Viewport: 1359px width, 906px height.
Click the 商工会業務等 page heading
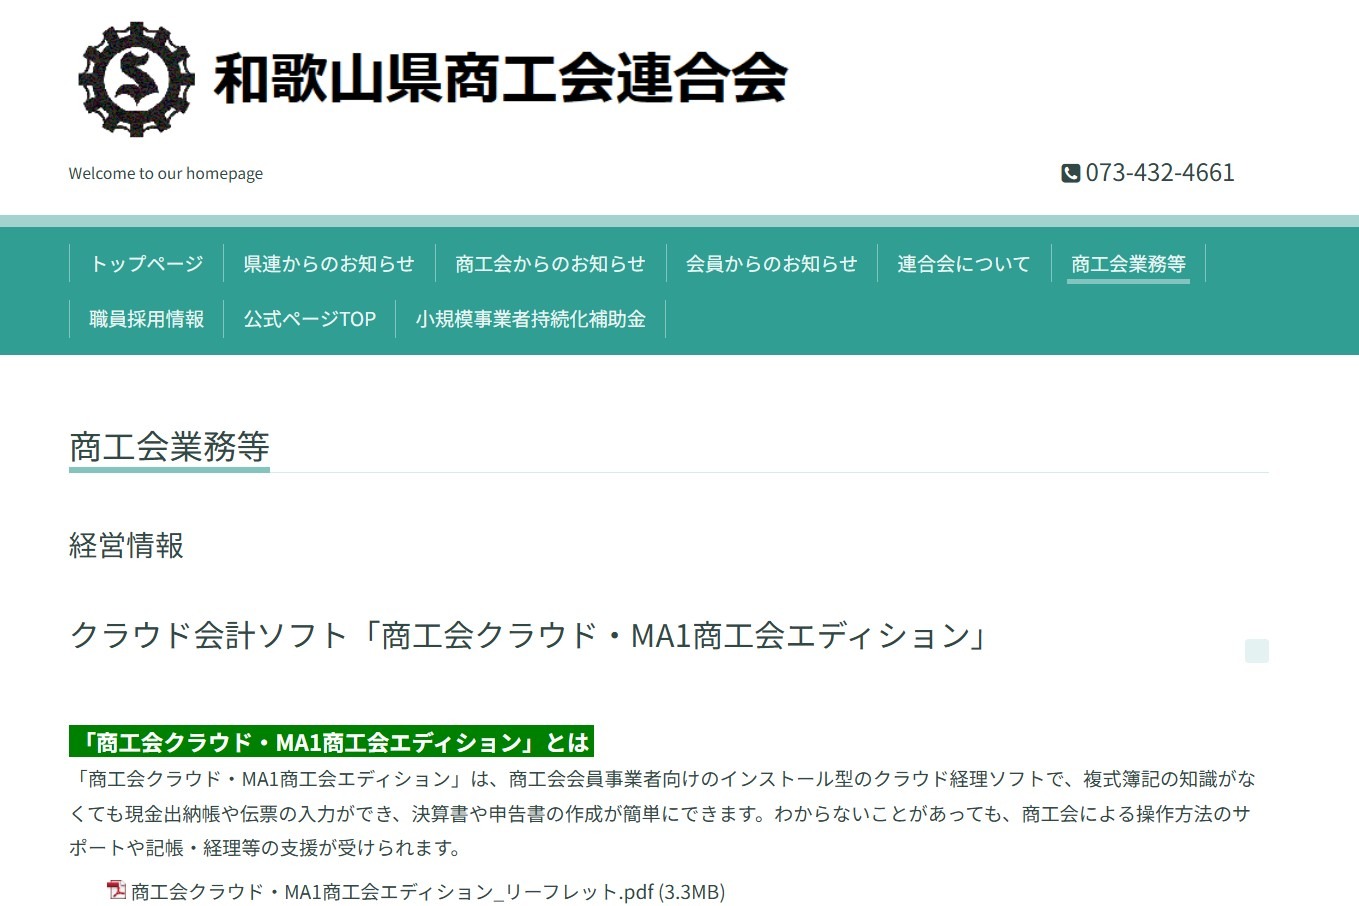(x=169, y=447)
